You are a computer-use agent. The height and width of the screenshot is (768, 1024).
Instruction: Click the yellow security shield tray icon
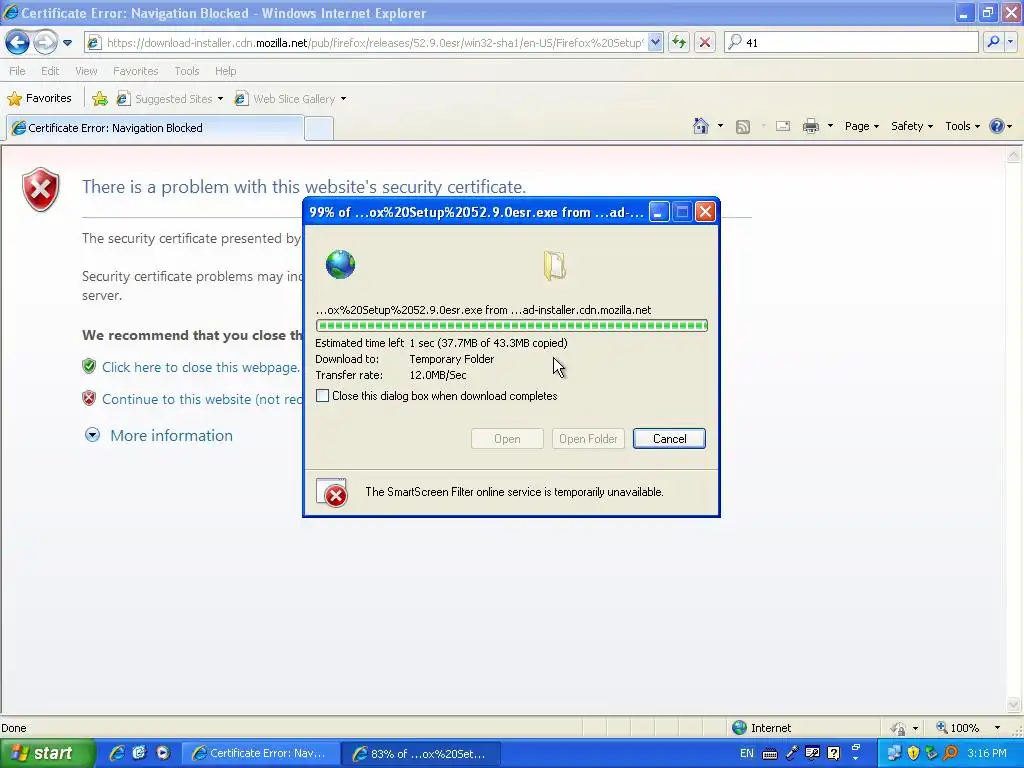click(x=913, y=754)
